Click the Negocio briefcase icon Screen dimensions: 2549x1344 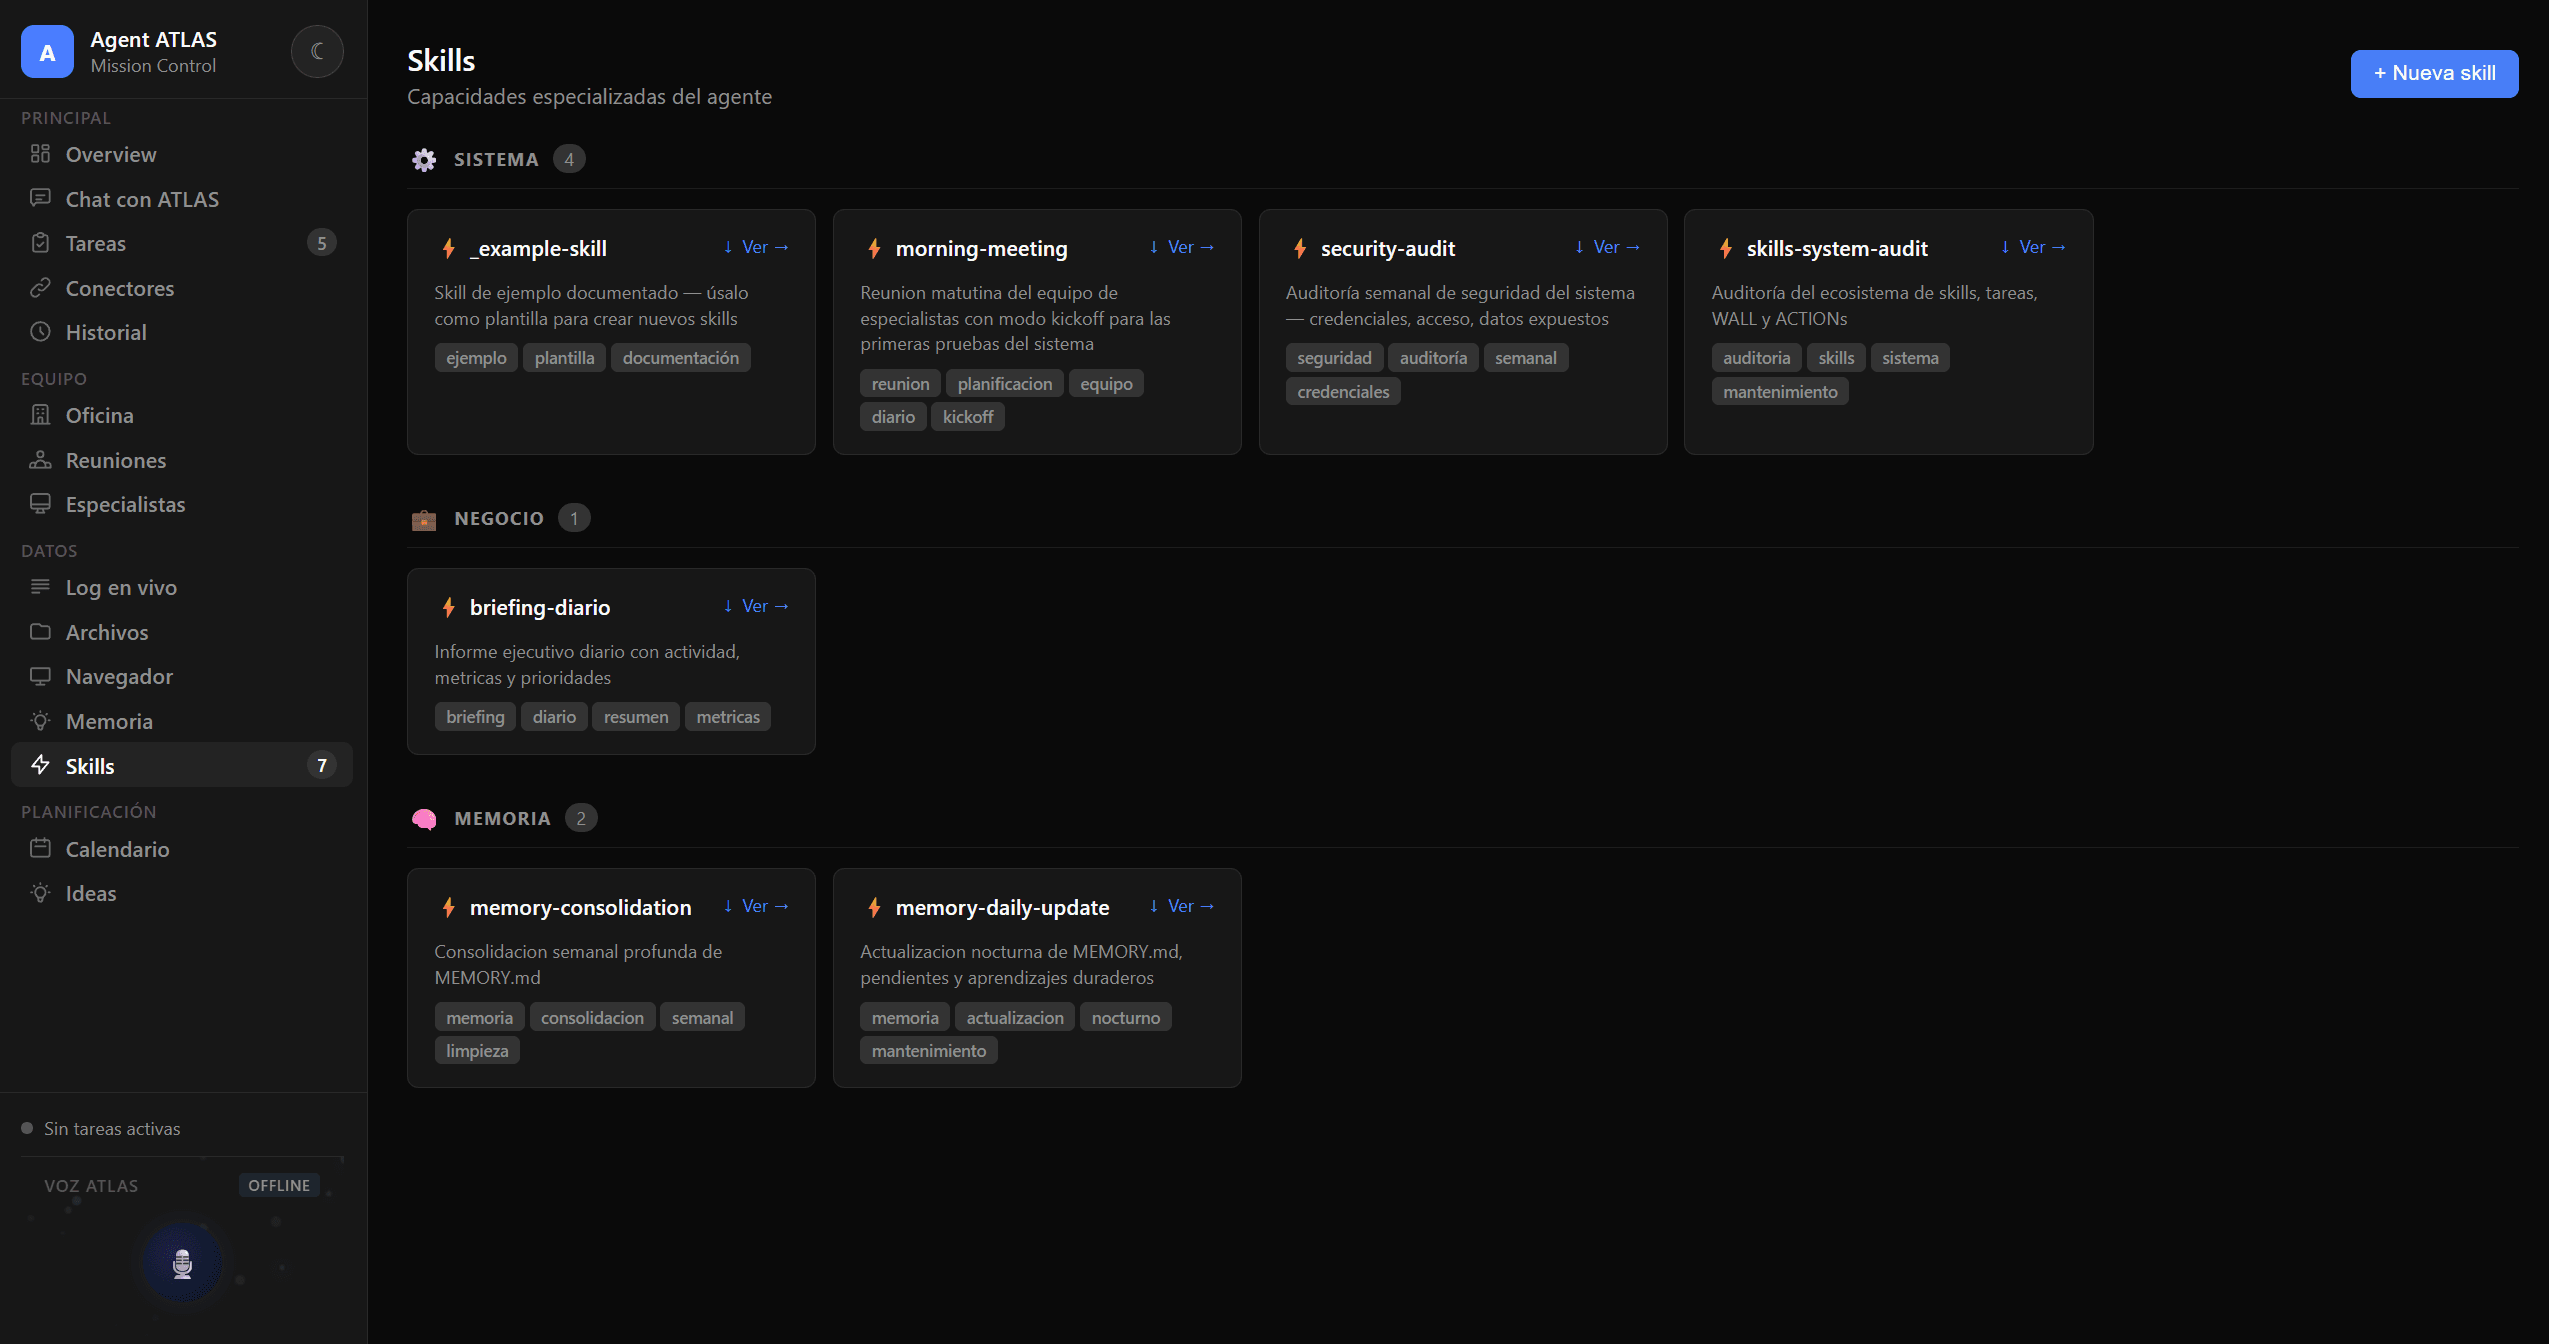coord(424,519)
